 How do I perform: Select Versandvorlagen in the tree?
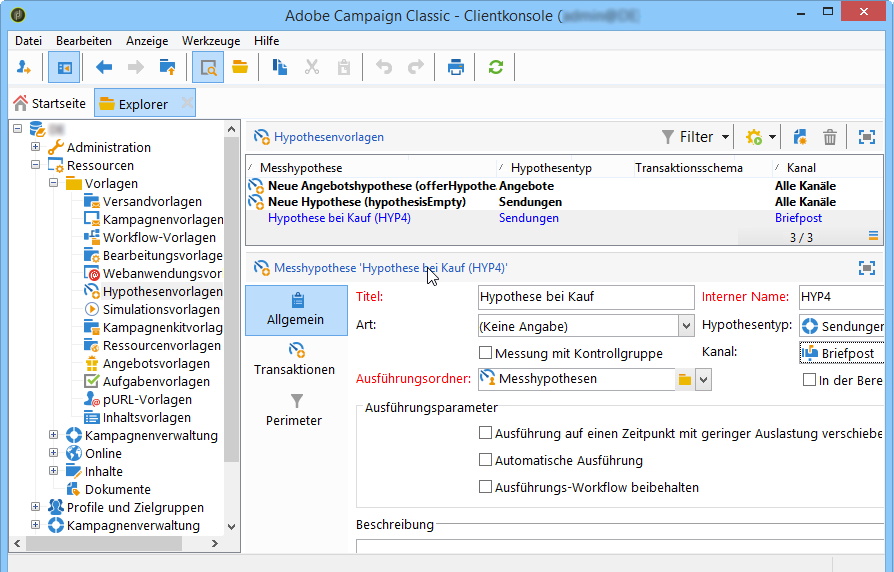click(152, 201)
